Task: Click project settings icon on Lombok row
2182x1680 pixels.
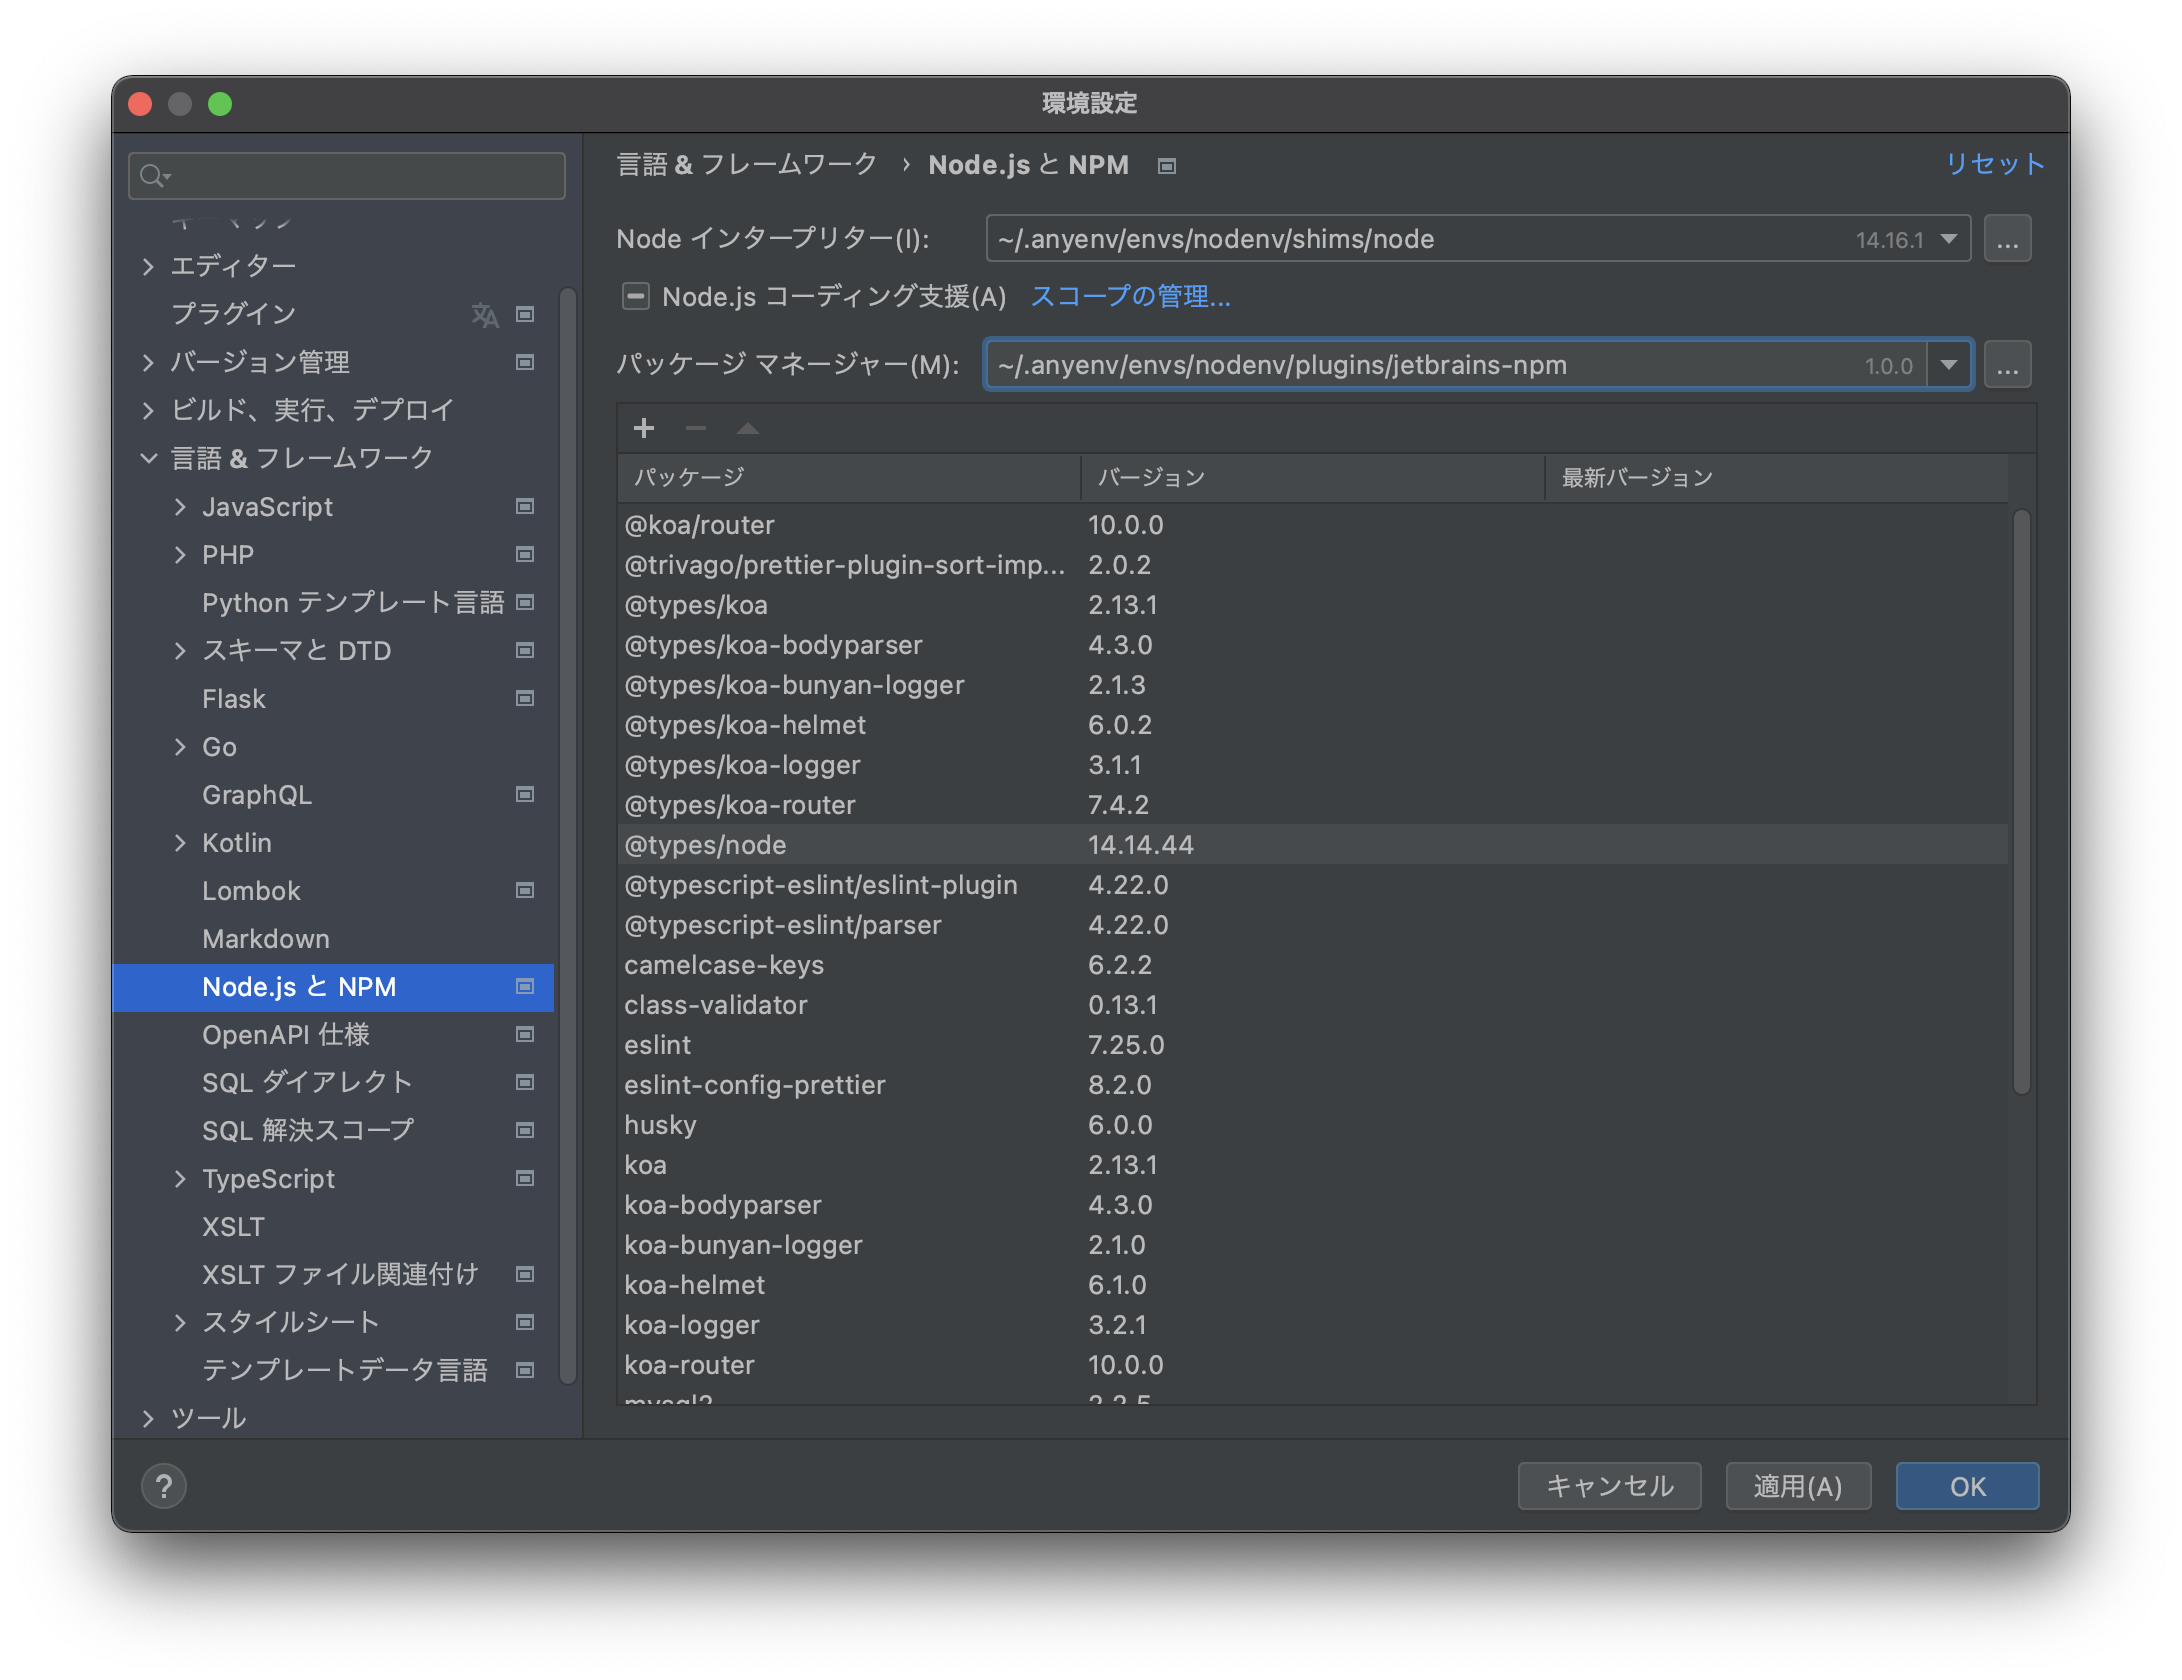Action: pos(524,891)
